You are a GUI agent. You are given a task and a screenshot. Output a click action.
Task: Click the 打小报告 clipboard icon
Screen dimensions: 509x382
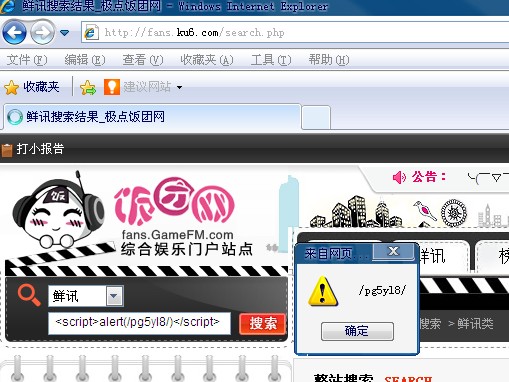pyautogui.click(x=7, y=150)
